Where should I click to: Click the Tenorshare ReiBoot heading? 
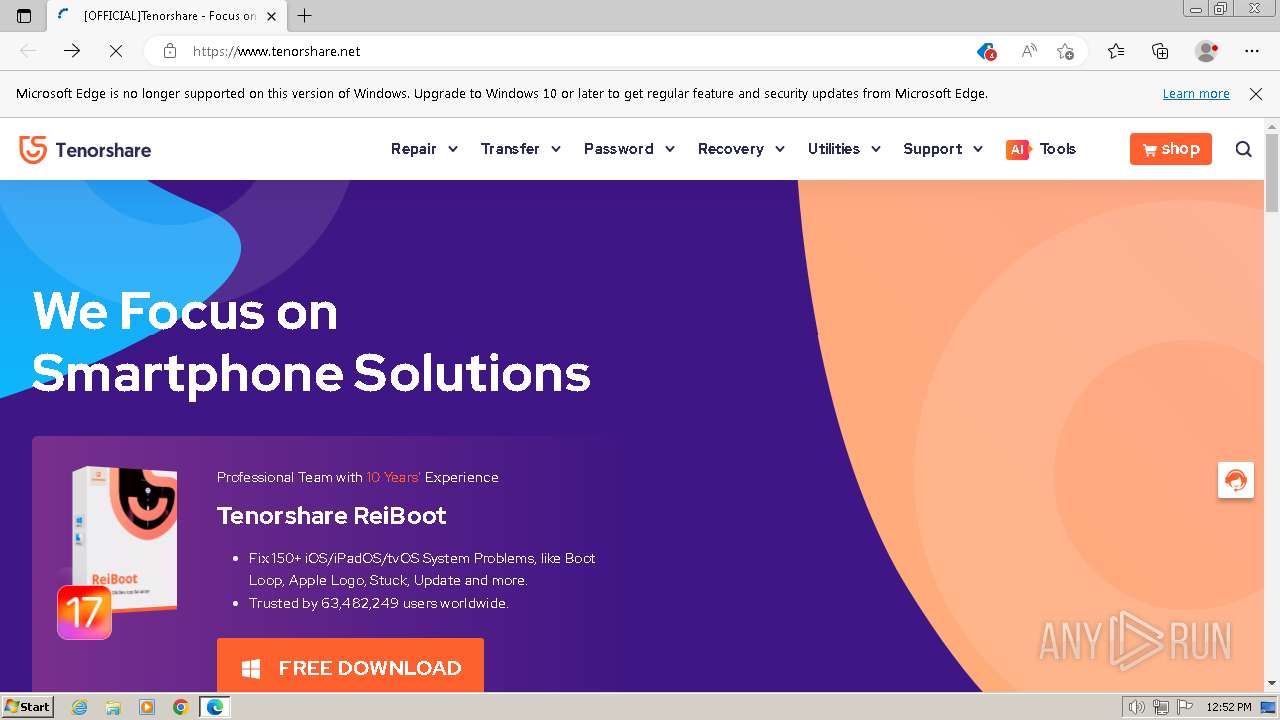pyautogui.click(x=331, y=516)
